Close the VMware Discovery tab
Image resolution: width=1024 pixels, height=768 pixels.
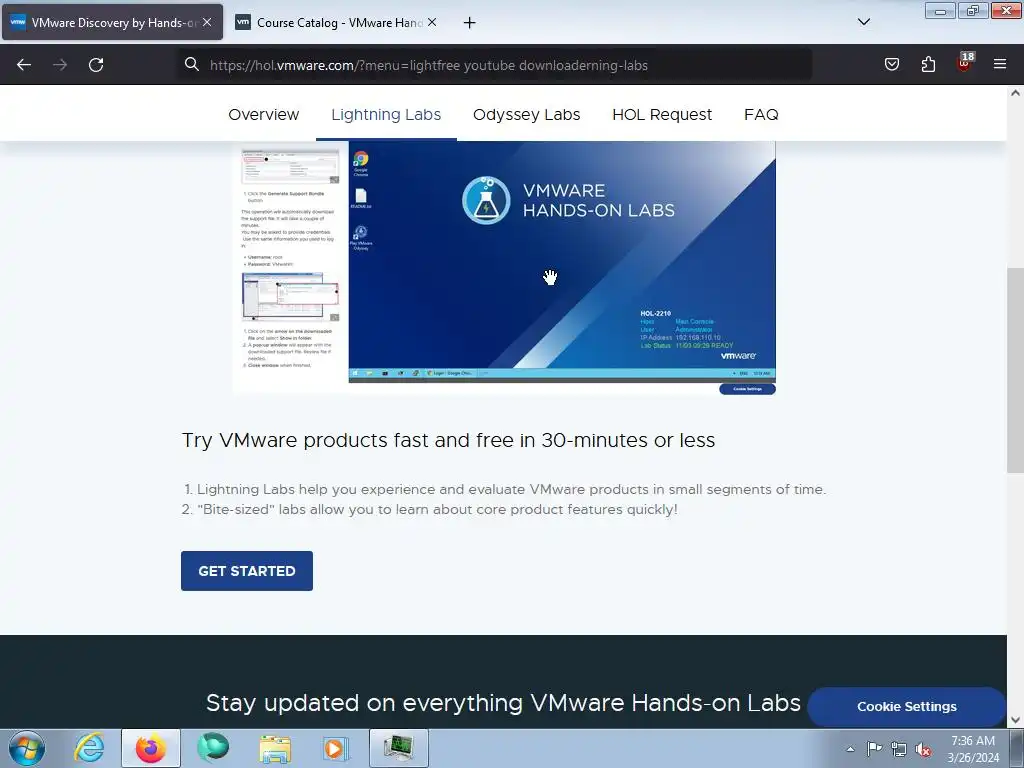207,22
